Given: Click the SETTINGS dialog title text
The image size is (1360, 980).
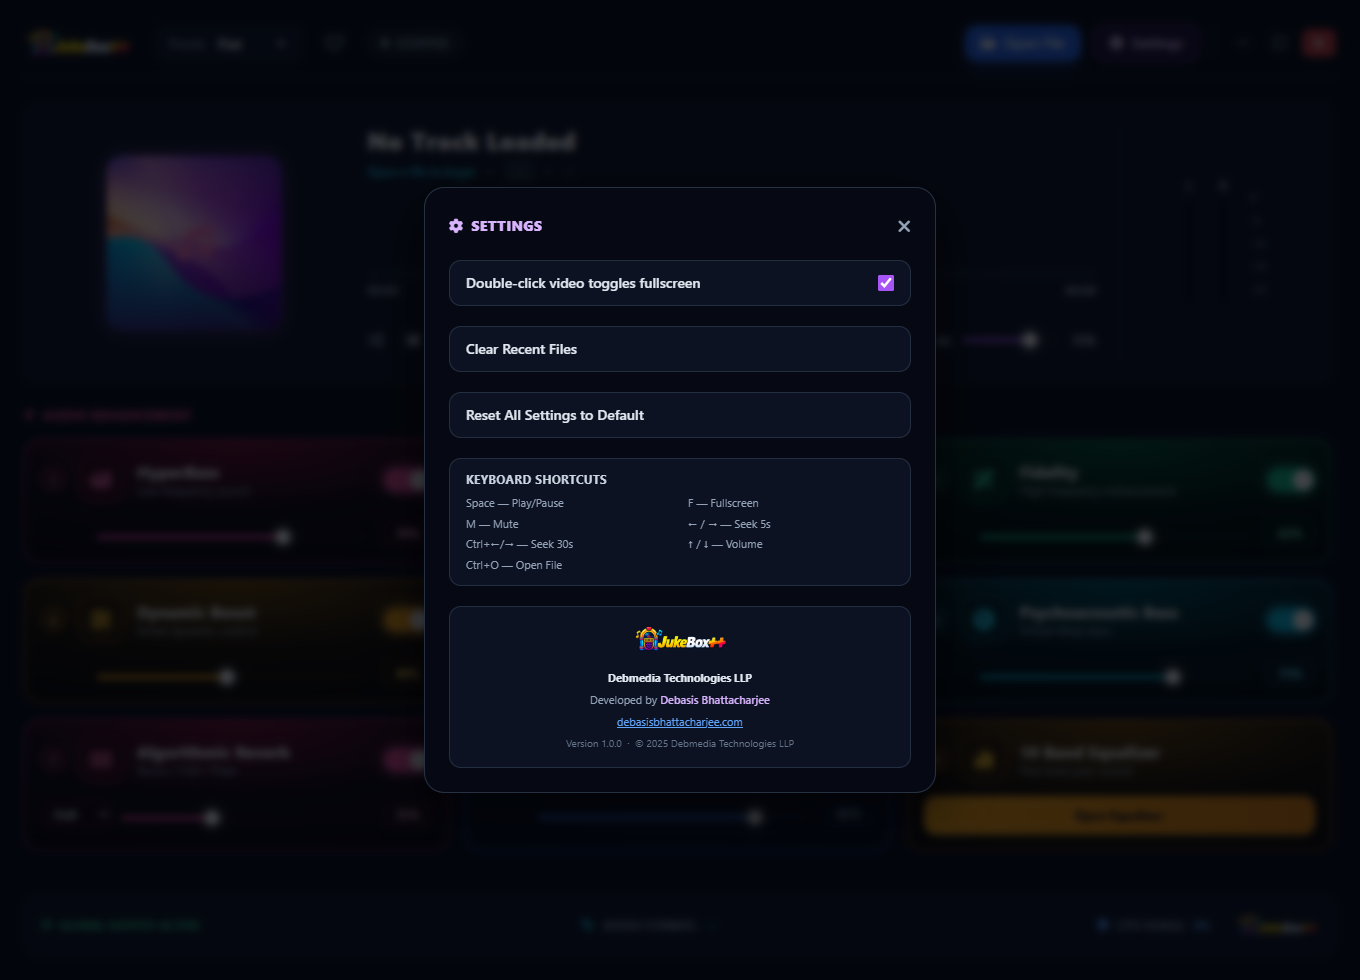Looking at the screenshot, I should (x=506, y=226).
